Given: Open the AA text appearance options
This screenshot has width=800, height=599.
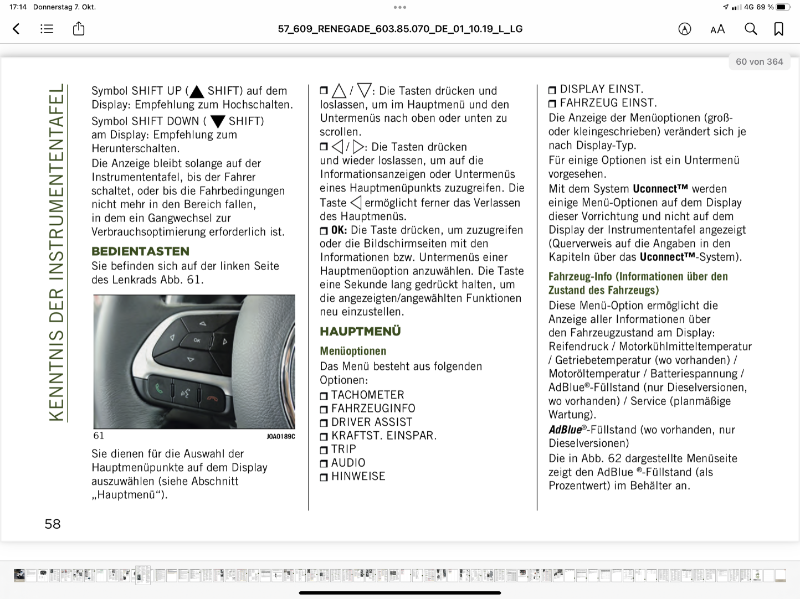Looking at the screenshot, I should (x=717, y=29).
